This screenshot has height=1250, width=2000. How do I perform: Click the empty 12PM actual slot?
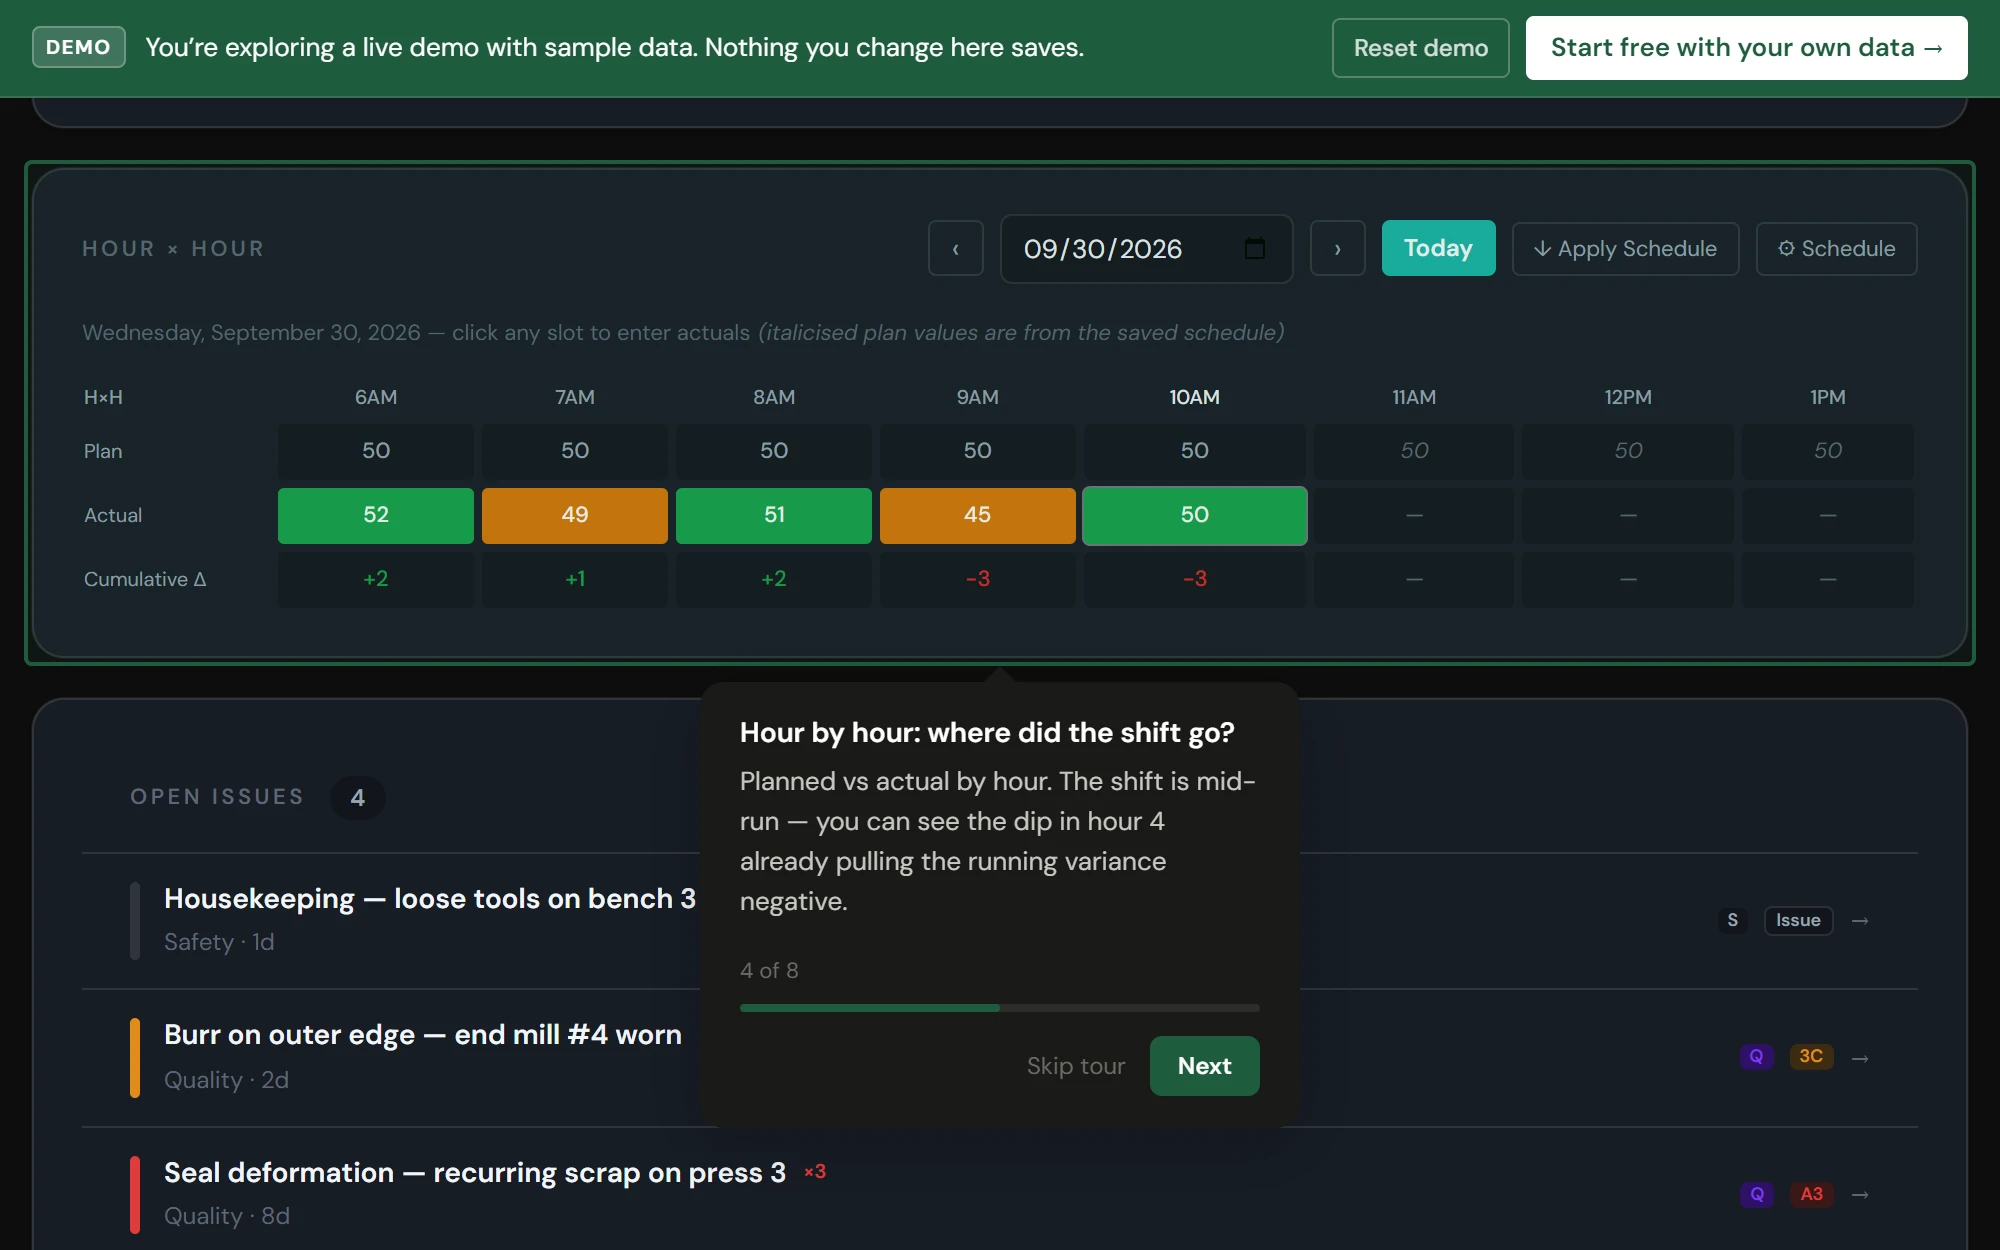(1628, 515)
